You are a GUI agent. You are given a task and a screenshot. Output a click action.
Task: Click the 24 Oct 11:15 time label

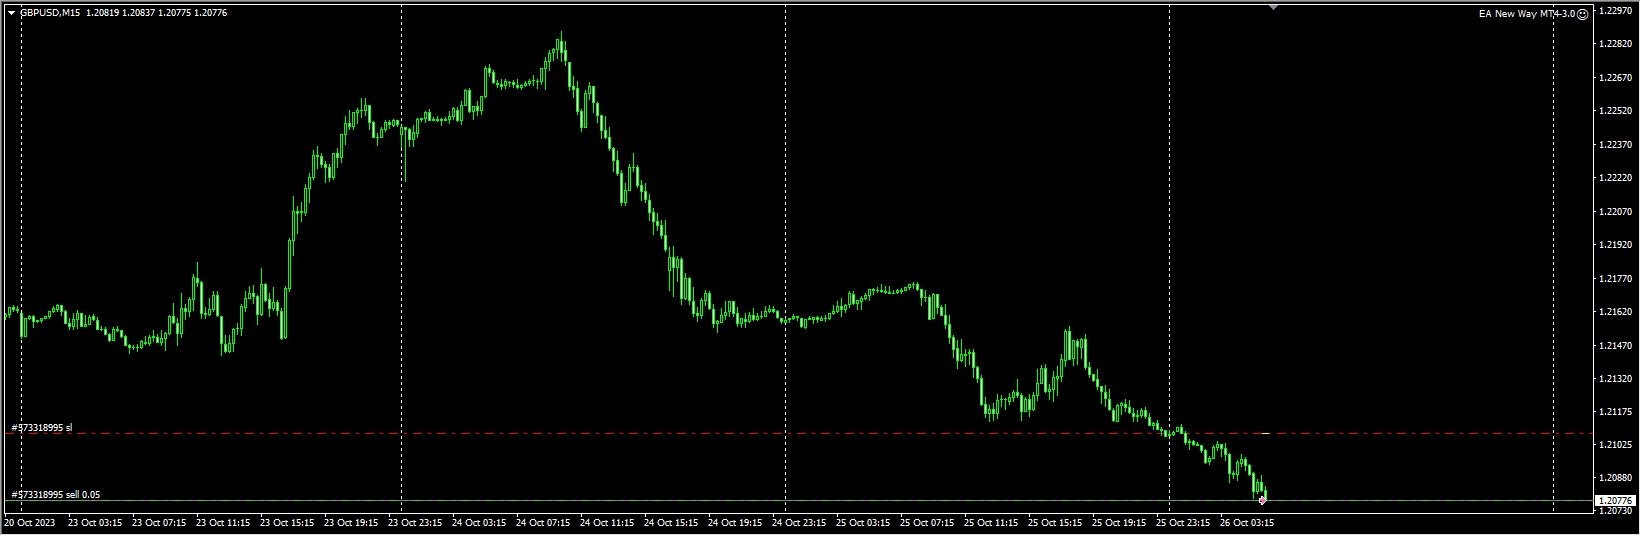tap(607, 522)
